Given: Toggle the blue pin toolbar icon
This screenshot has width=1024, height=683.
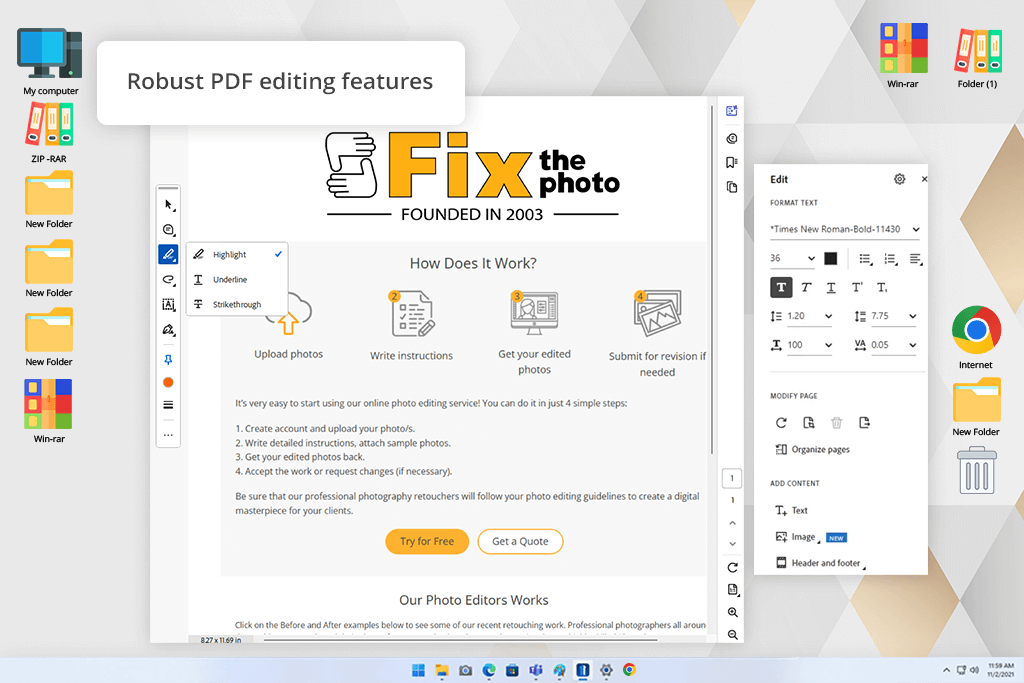Looking at the screenshot, I should [x=168, y=360].
